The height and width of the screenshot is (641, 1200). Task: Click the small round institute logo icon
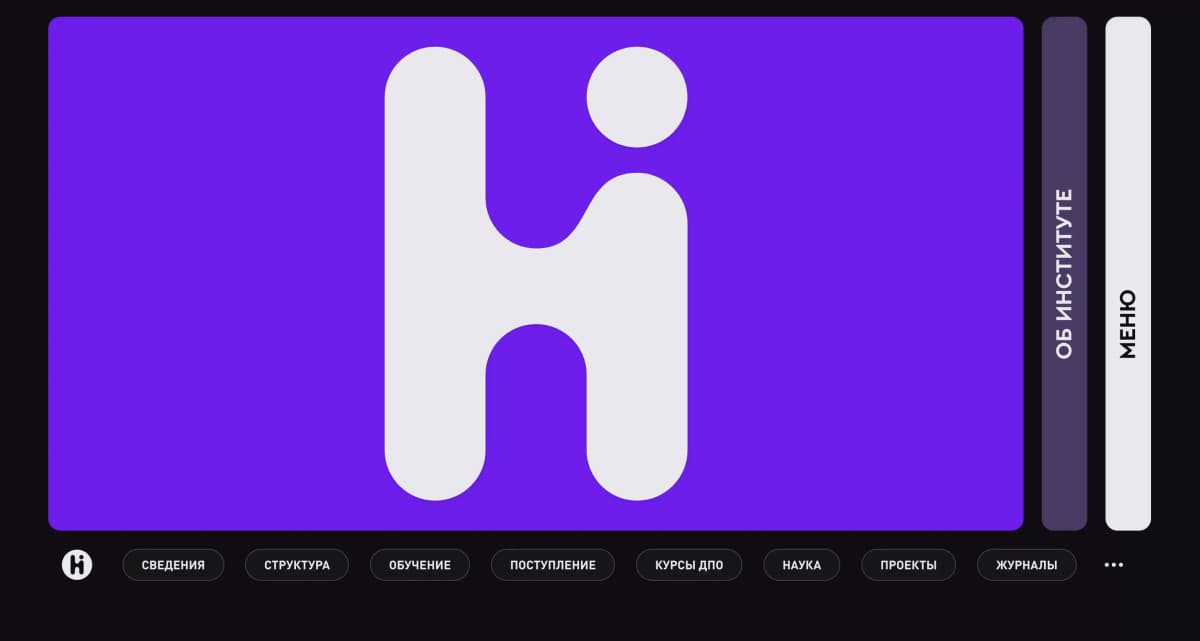tap(77, 565)
